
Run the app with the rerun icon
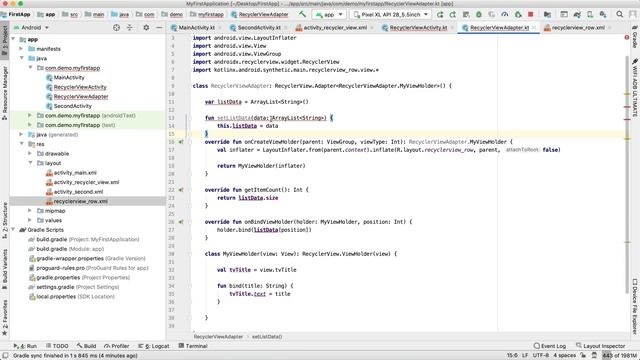[440, 14]
